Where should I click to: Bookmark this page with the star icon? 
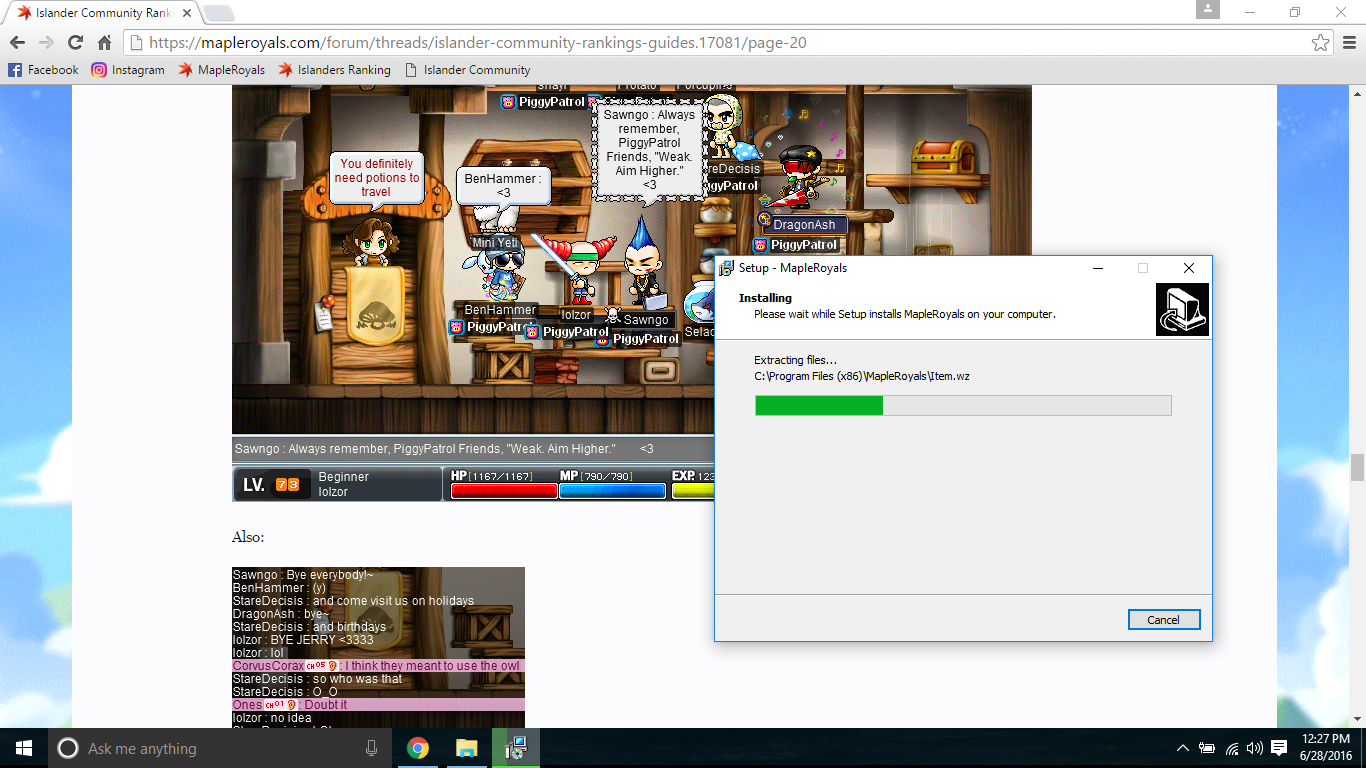coord(1320,43)
